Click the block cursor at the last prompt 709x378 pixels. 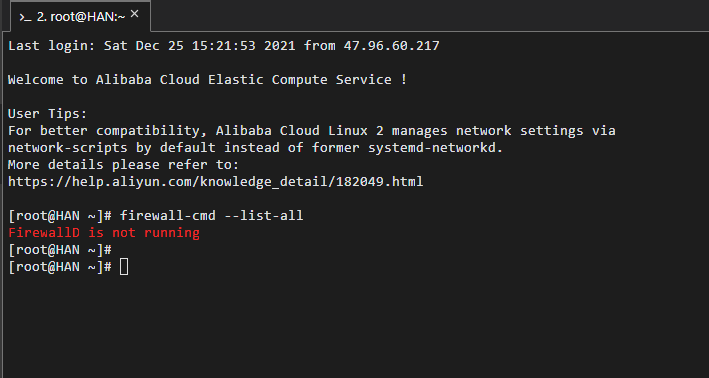(124, 267)
